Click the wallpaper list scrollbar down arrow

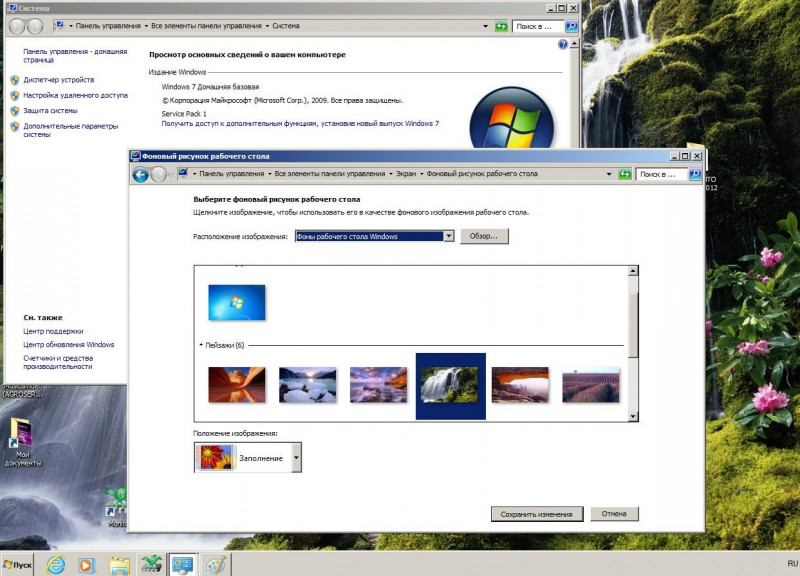tap(632, 415)
